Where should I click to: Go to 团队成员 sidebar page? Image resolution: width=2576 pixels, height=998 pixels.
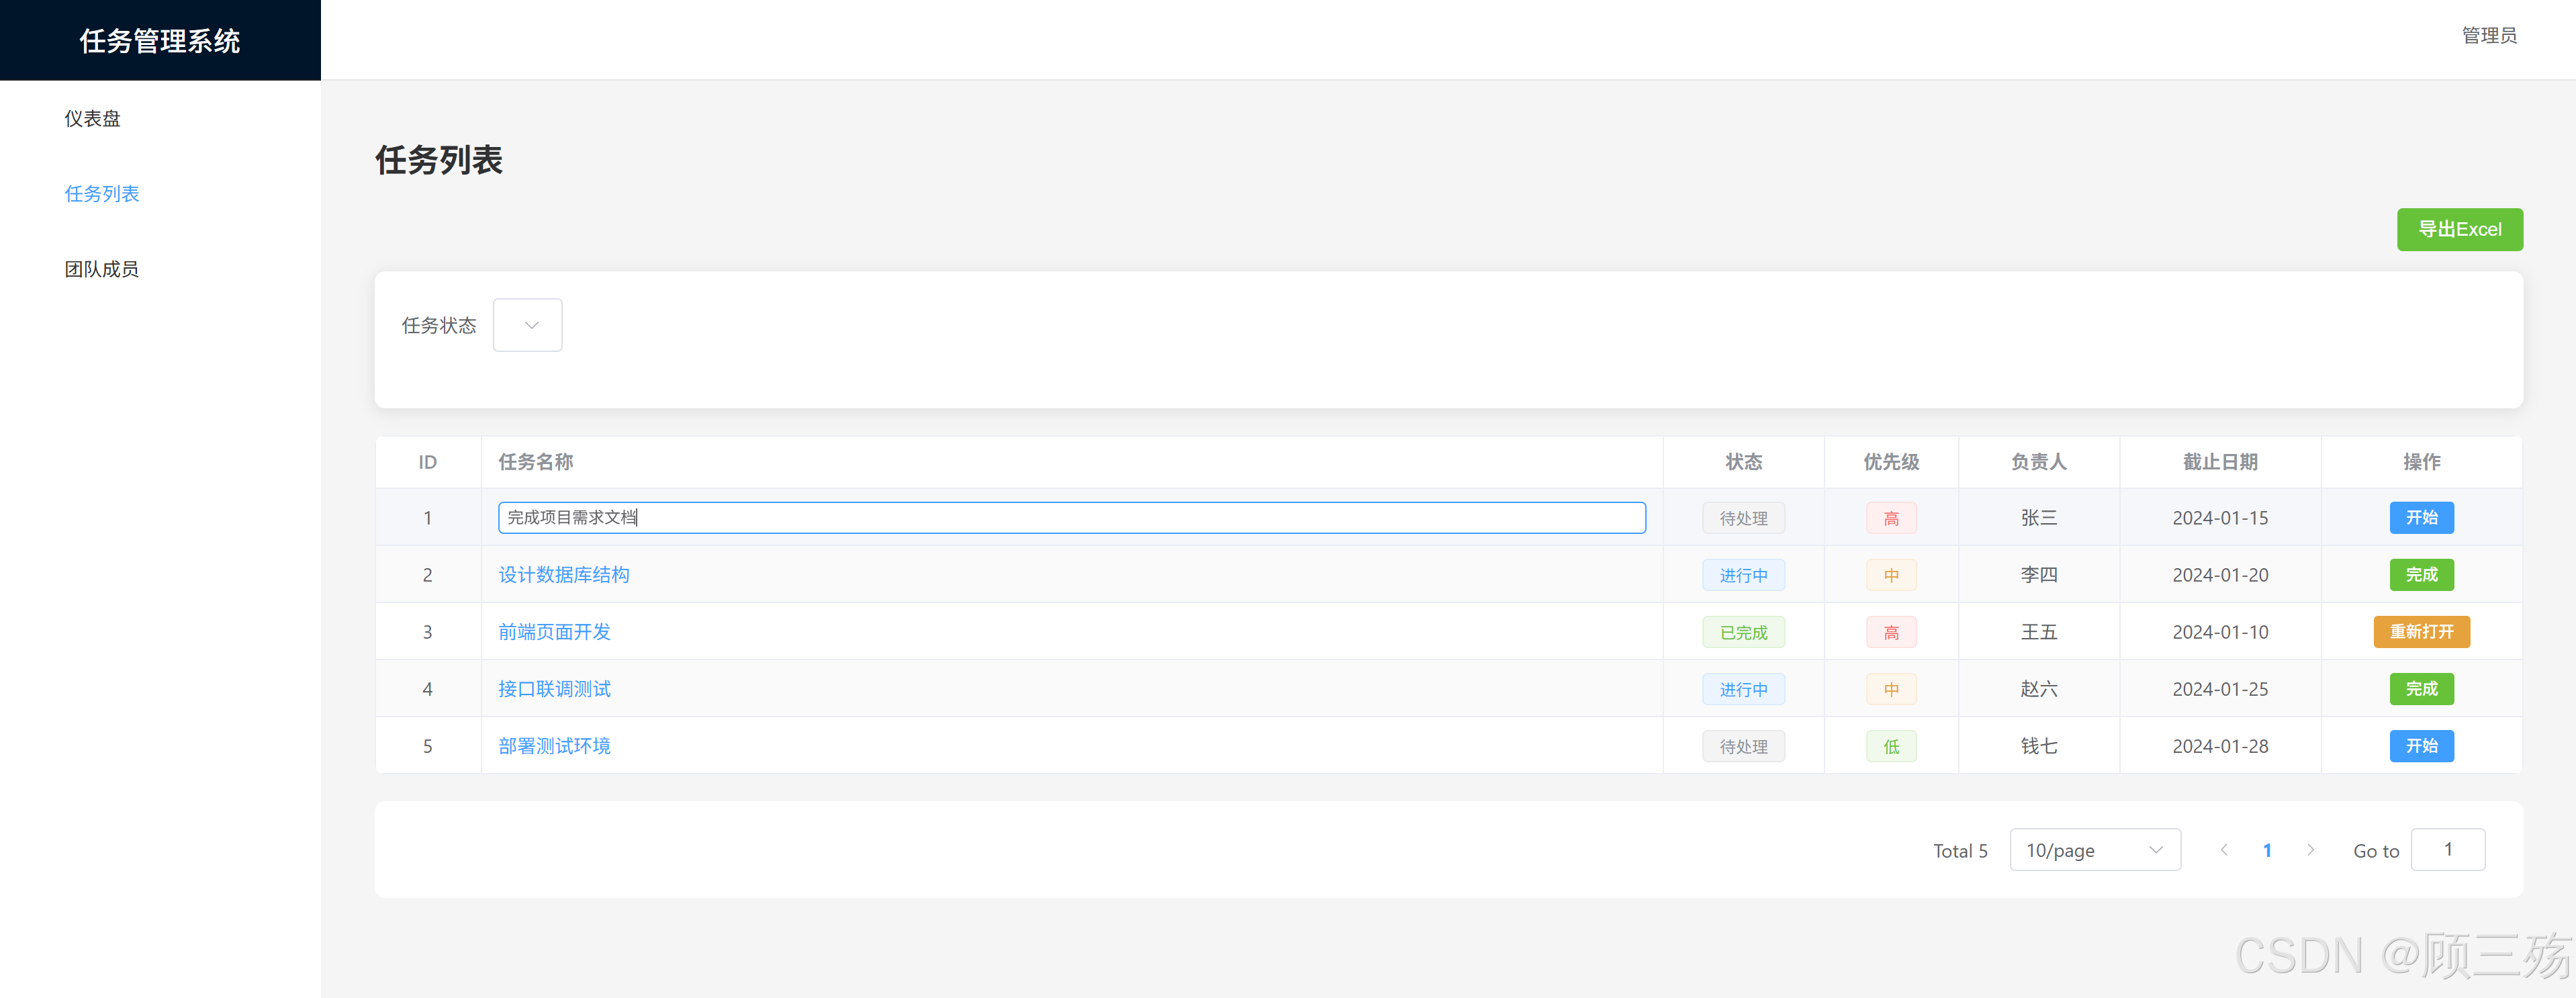pyautogui.click(x=101, y=269)
